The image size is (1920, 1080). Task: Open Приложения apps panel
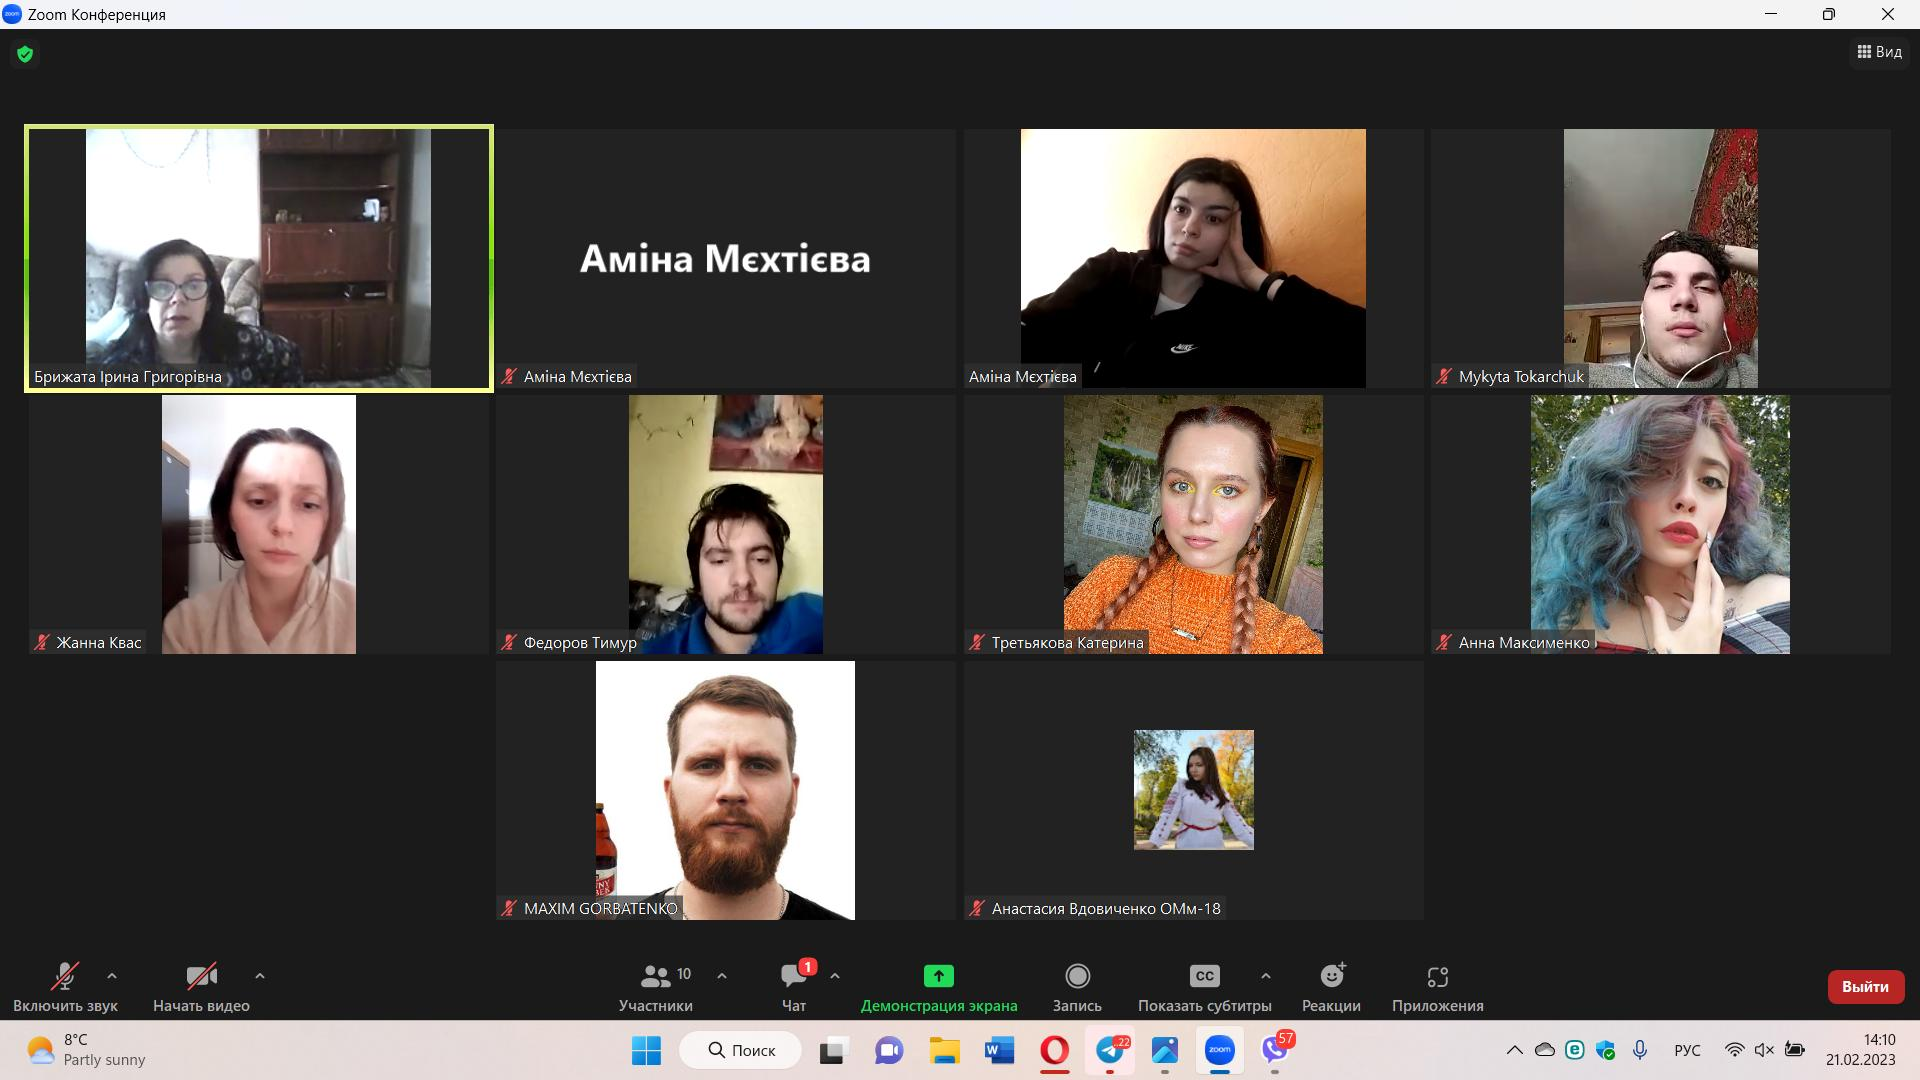coord(1437,986)
